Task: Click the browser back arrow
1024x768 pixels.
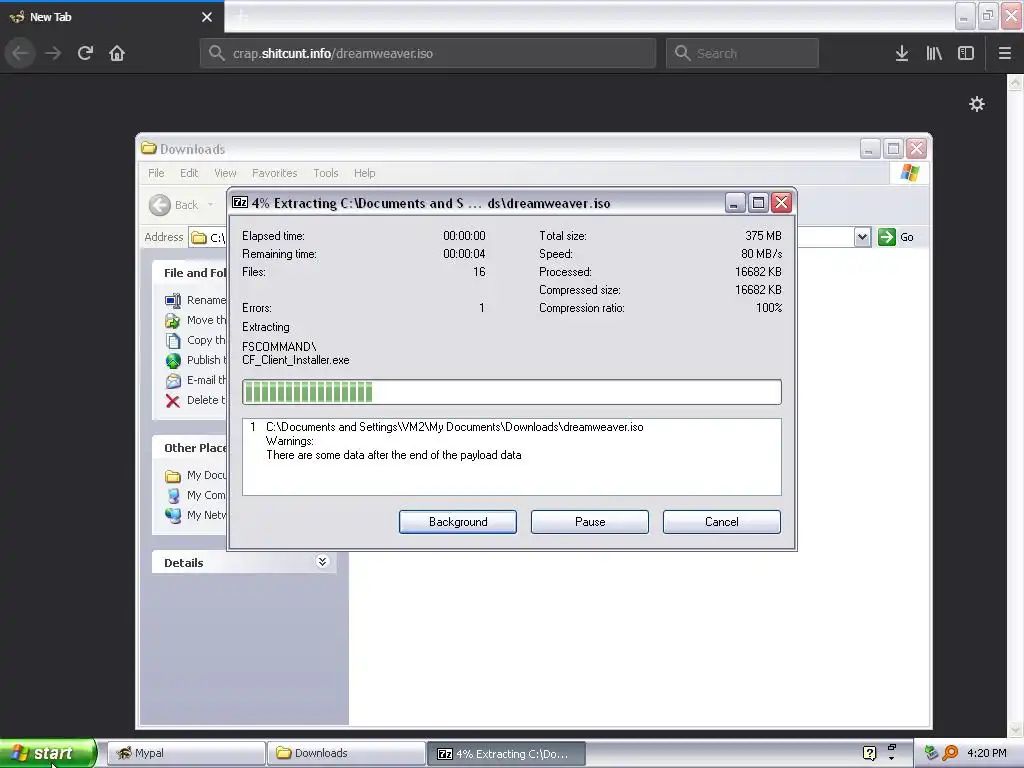Action: (x=20, y=53)
